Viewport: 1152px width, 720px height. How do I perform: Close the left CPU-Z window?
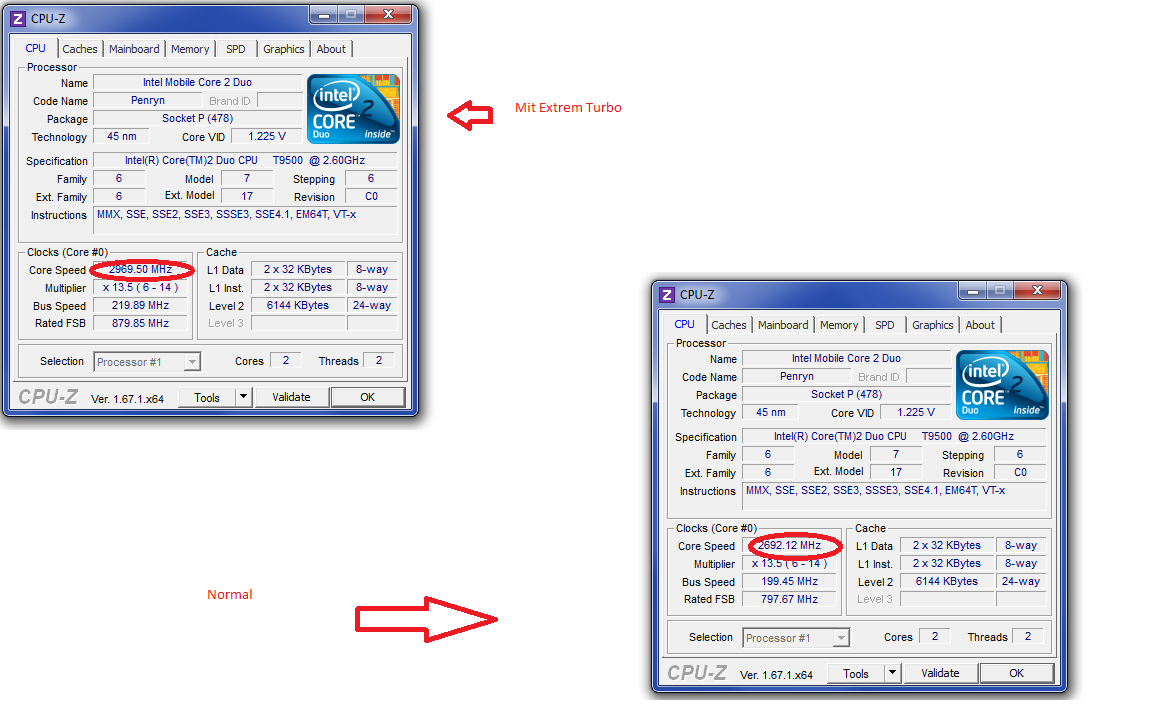tap(389, 14)
